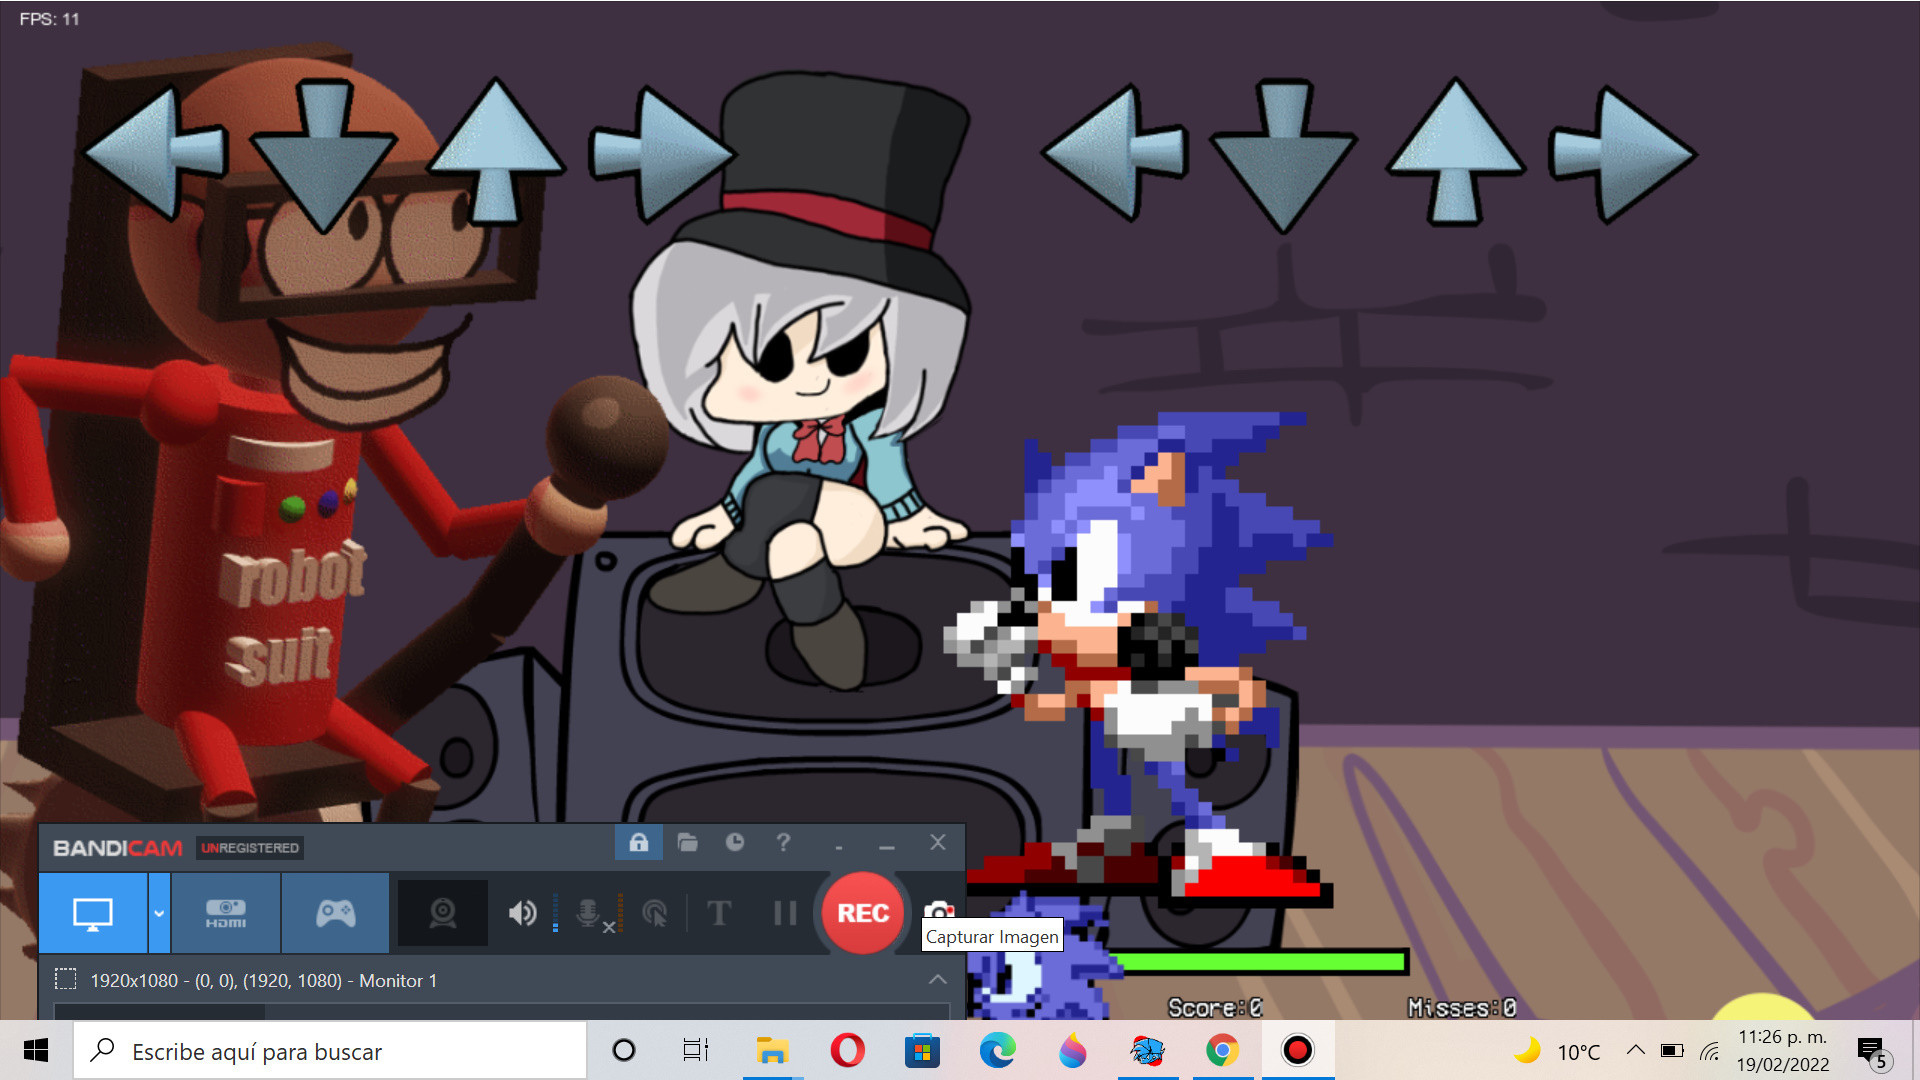Viewport: 1920px width, 1080px height.
Task: Open HDMI device recording mode
Action: pyautogui.click(x=226, y=913)
